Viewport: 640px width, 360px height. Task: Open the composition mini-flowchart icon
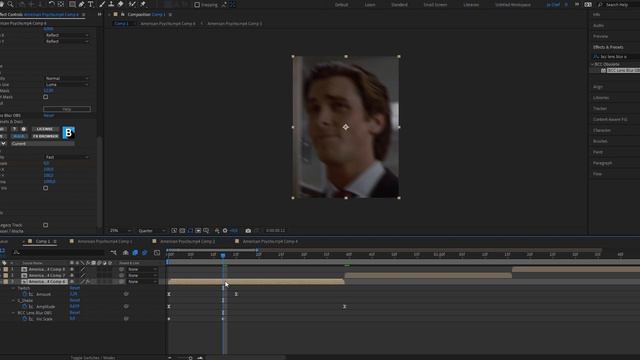pos(113,253)
